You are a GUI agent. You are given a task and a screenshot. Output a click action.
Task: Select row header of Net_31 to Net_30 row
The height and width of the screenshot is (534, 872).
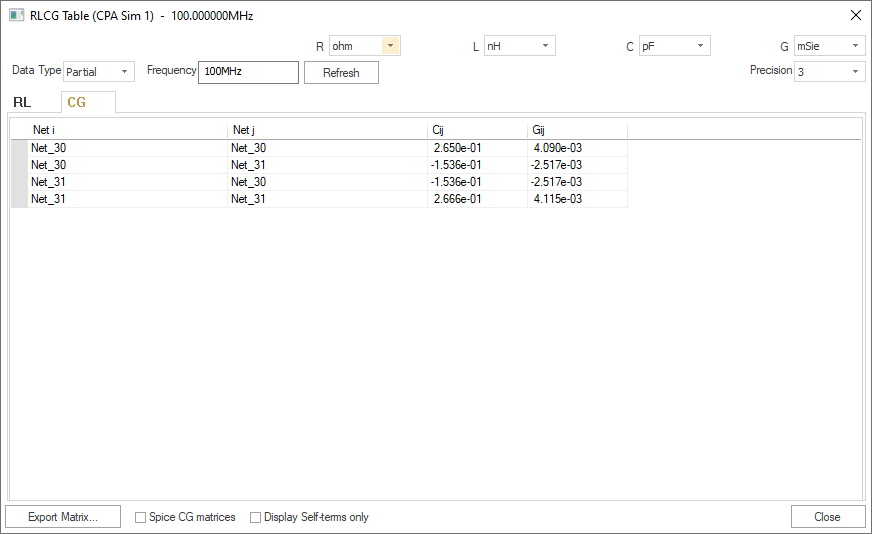(19, 182)
